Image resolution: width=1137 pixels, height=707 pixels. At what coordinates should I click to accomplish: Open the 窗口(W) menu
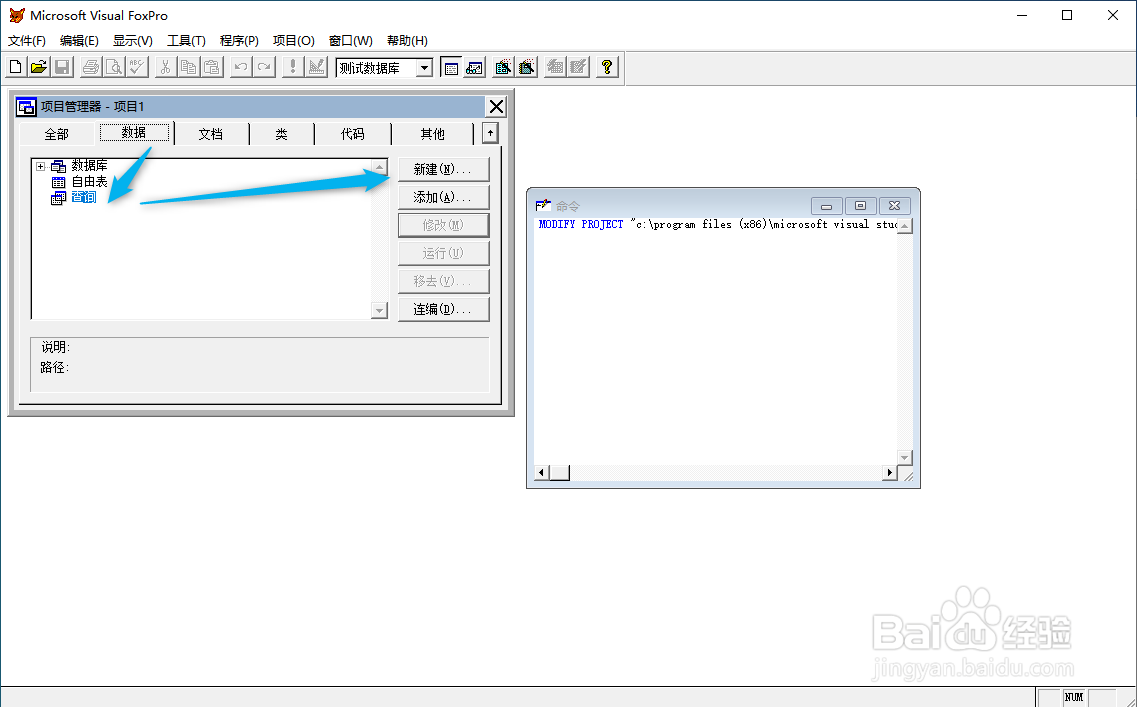click(351, 41)
